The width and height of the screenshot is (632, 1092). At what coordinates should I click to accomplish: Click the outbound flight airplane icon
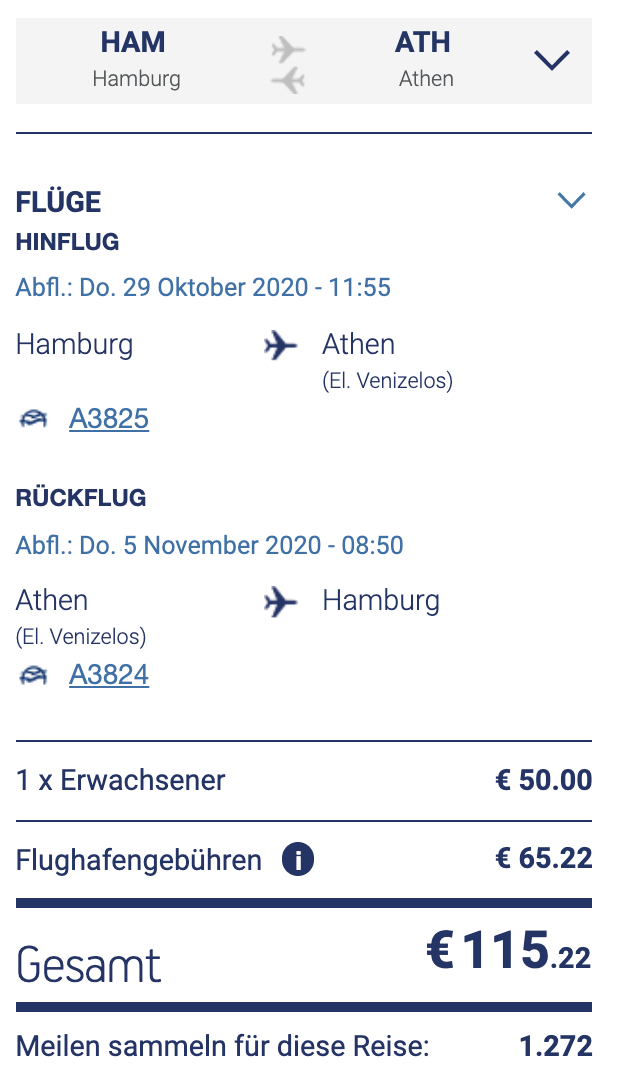coord(281,345)
